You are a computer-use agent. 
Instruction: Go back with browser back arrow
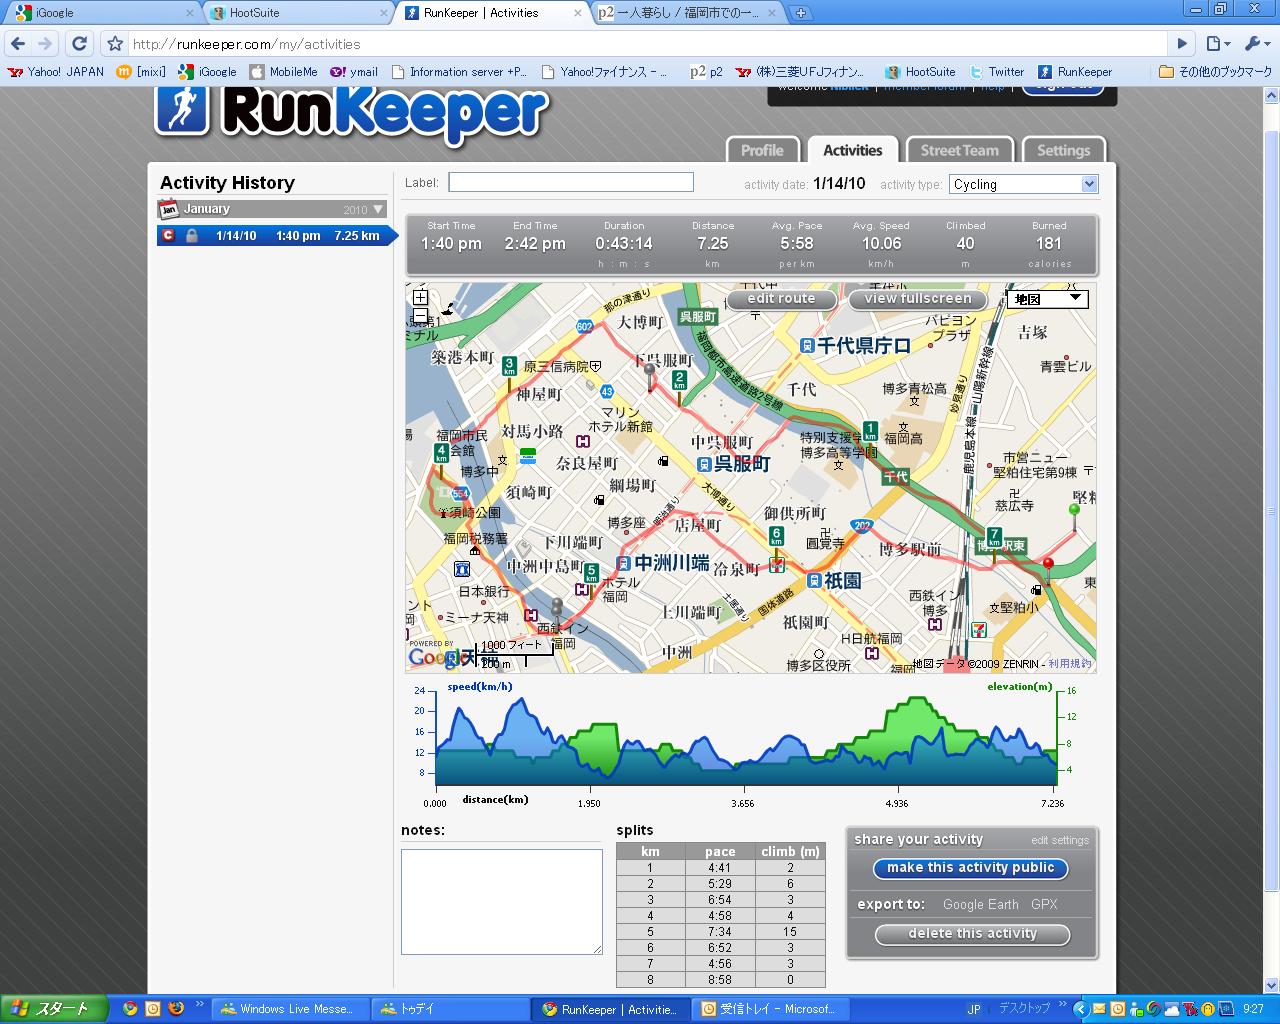18,44
